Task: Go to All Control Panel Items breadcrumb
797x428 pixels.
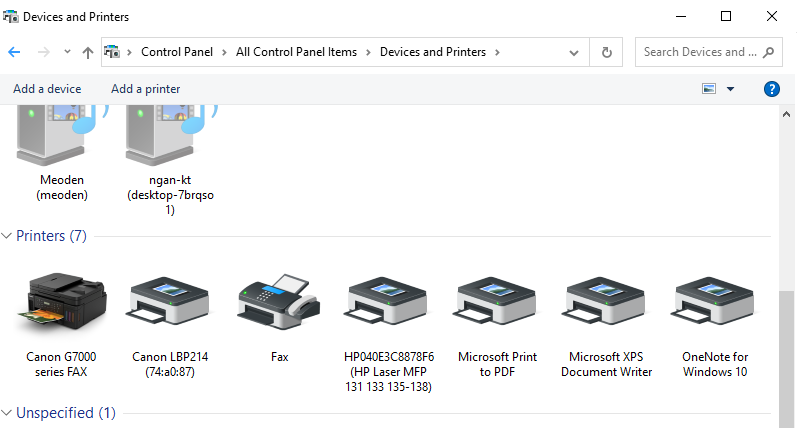Action: tap(296, 52)
